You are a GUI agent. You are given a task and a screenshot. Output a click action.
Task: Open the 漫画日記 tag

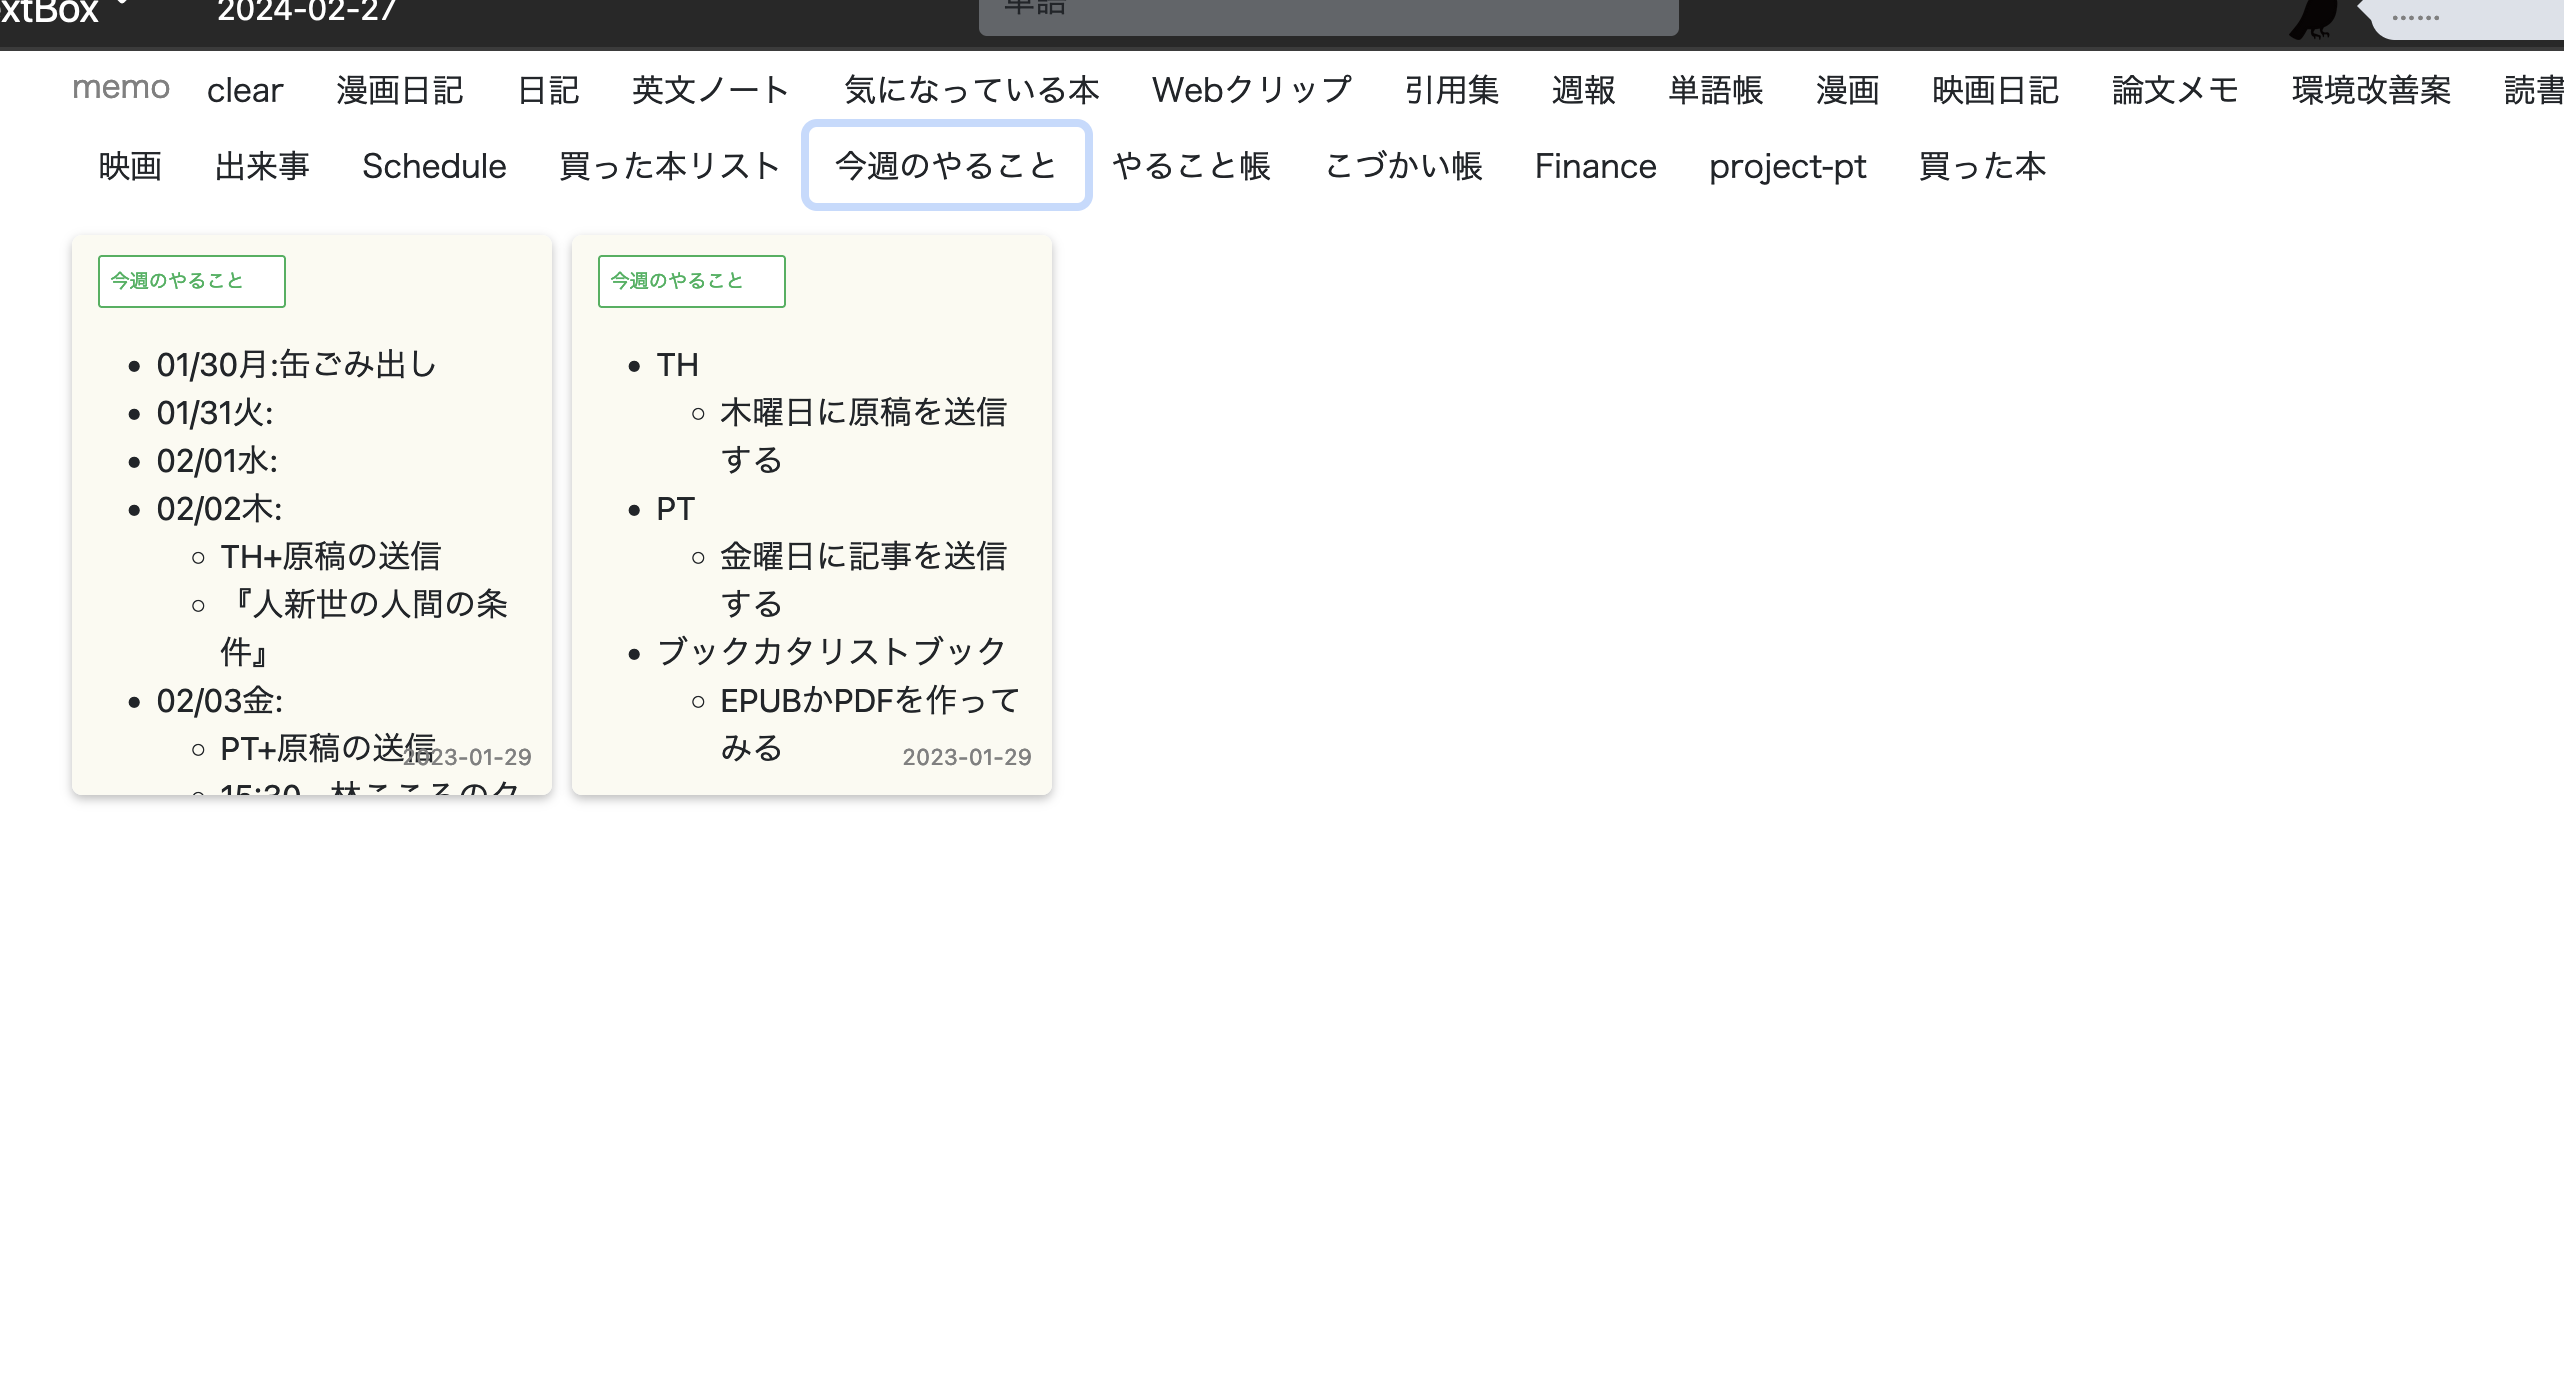coord(399,89)
